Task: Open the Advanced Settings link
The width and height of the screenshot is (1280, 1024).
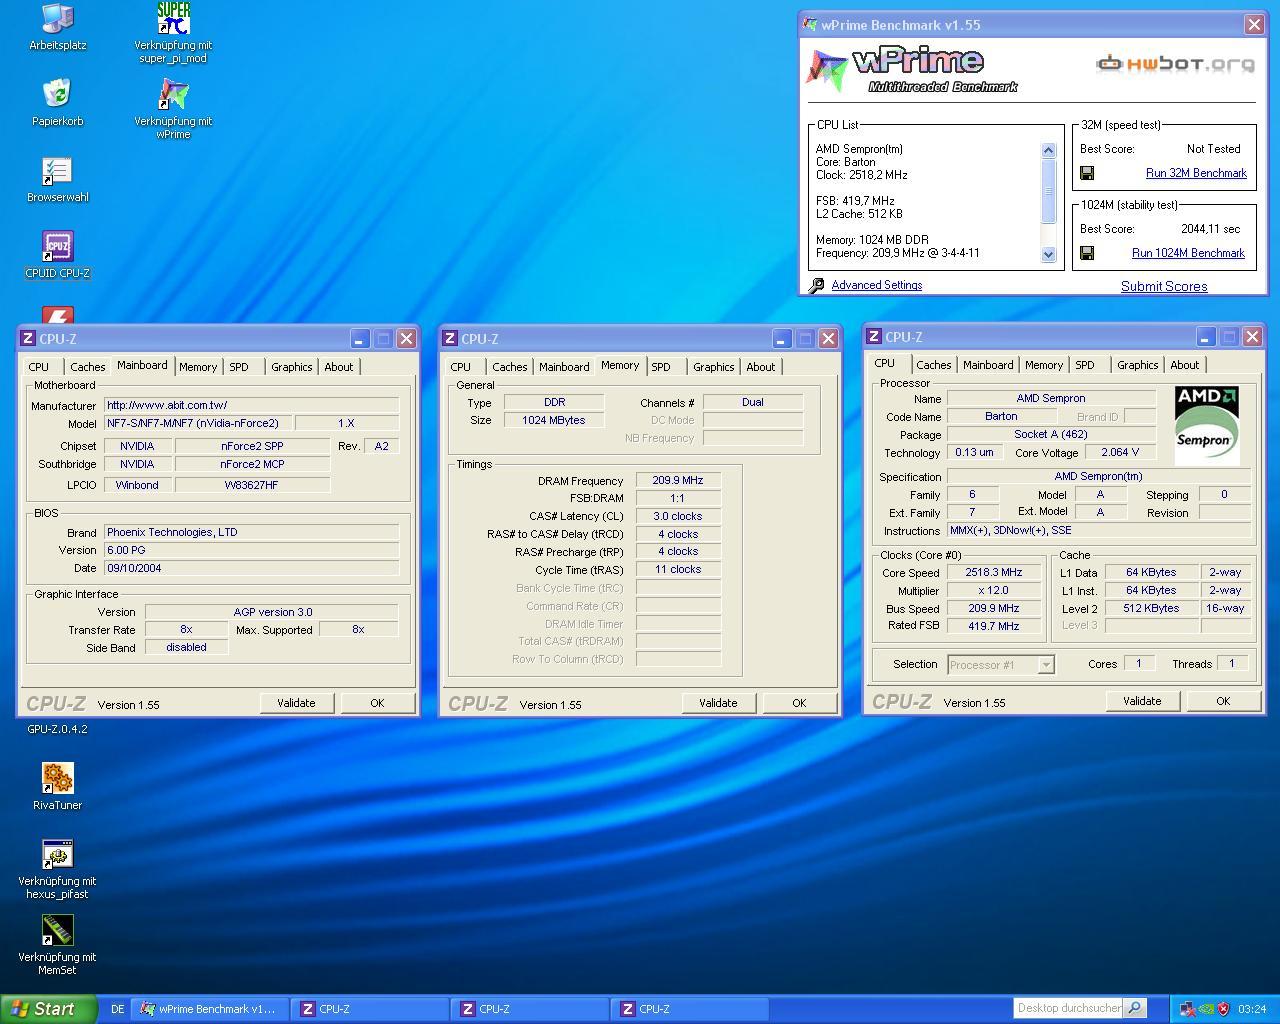Action: pos(877,285)
